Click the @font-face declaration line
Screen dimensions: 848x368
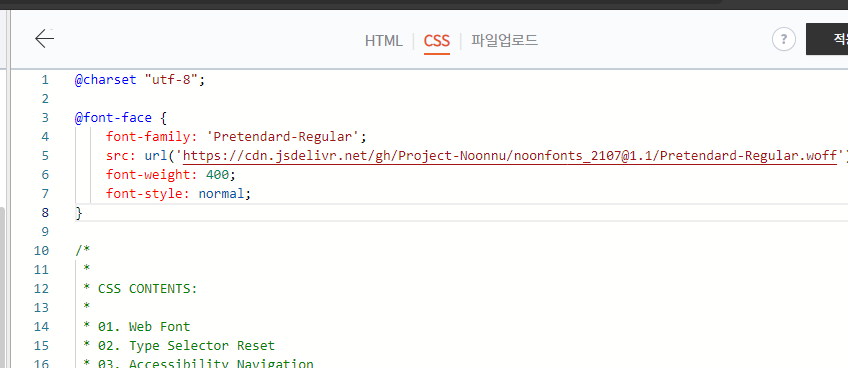(x=121, y=118)
